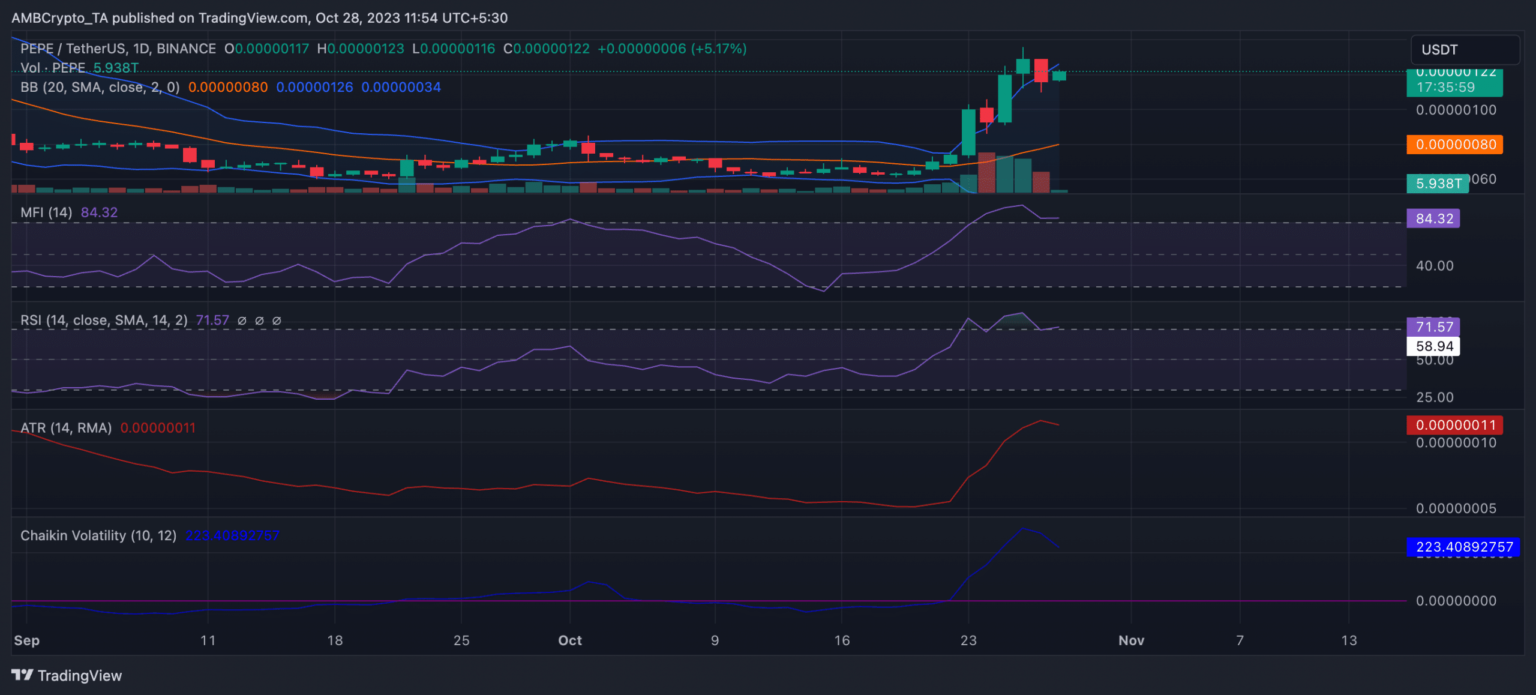The width and height of the screenshot is (1536, 695).
Task: Click the 5.938T volume axis tag
Action: click(1438, 183)
